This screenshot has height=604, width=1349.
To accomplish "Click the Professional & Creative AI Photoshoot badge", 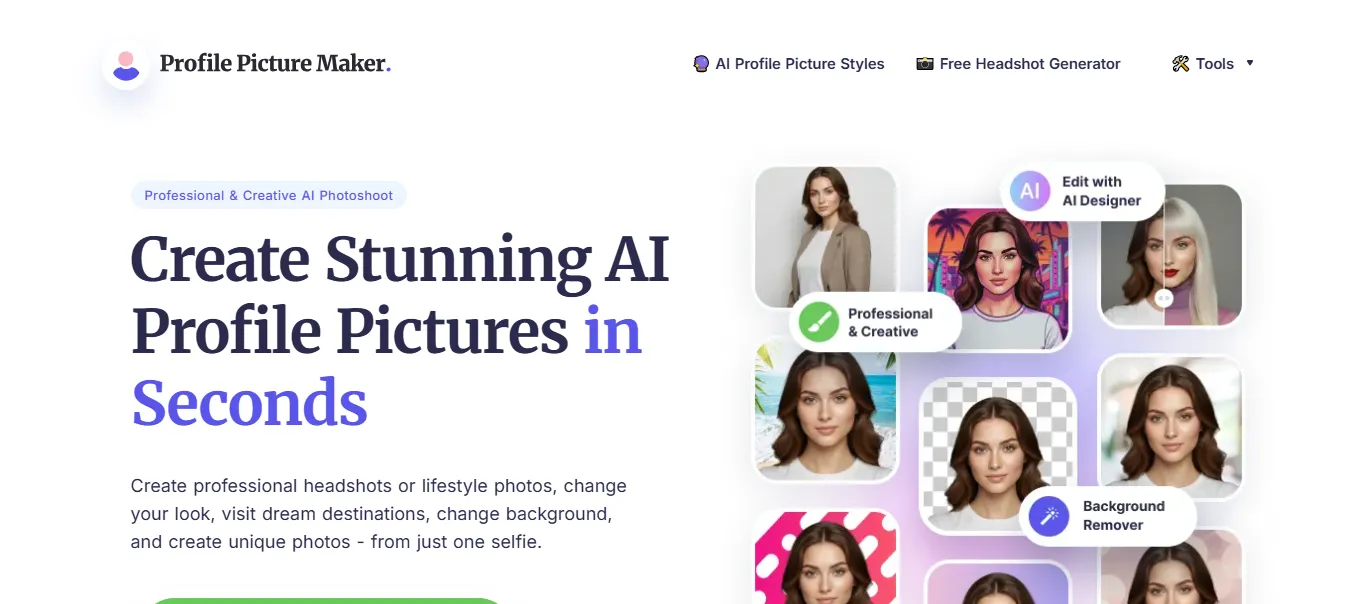I will click(x=268, y=195).
